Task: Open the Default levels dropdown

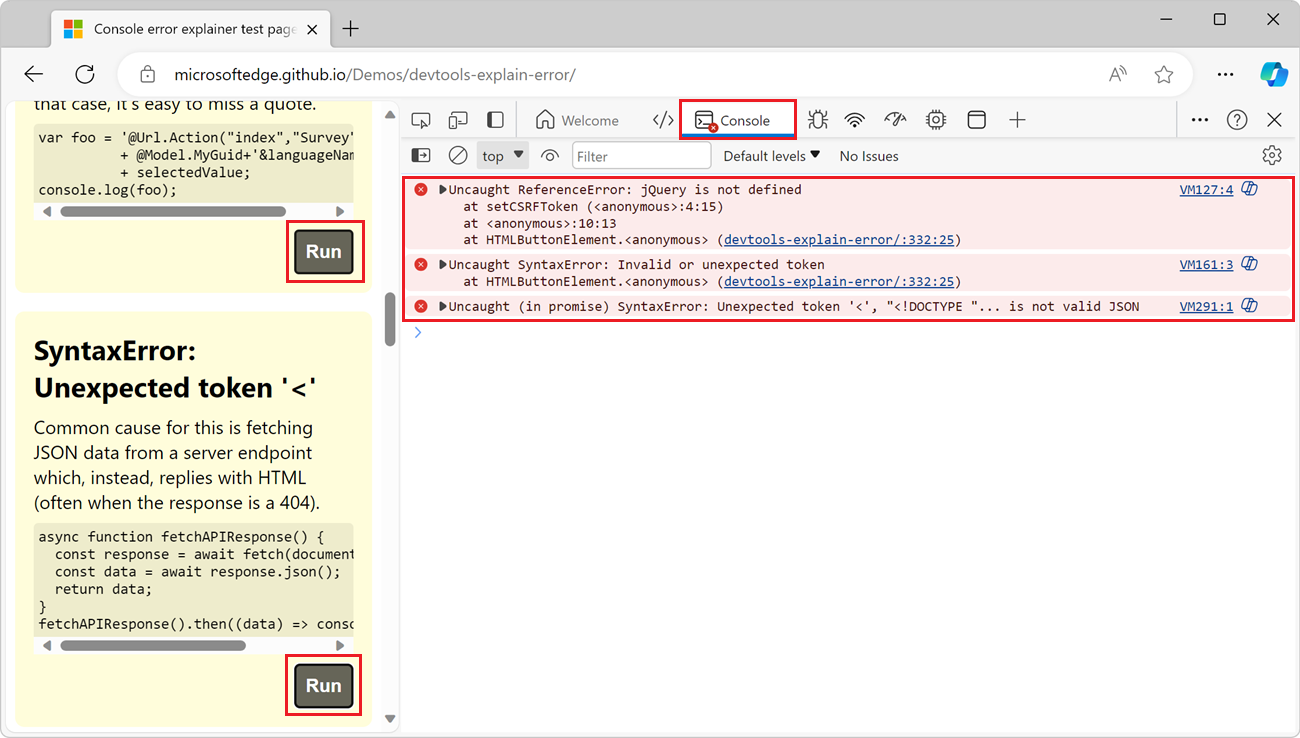Action: [x=770, y=155]
